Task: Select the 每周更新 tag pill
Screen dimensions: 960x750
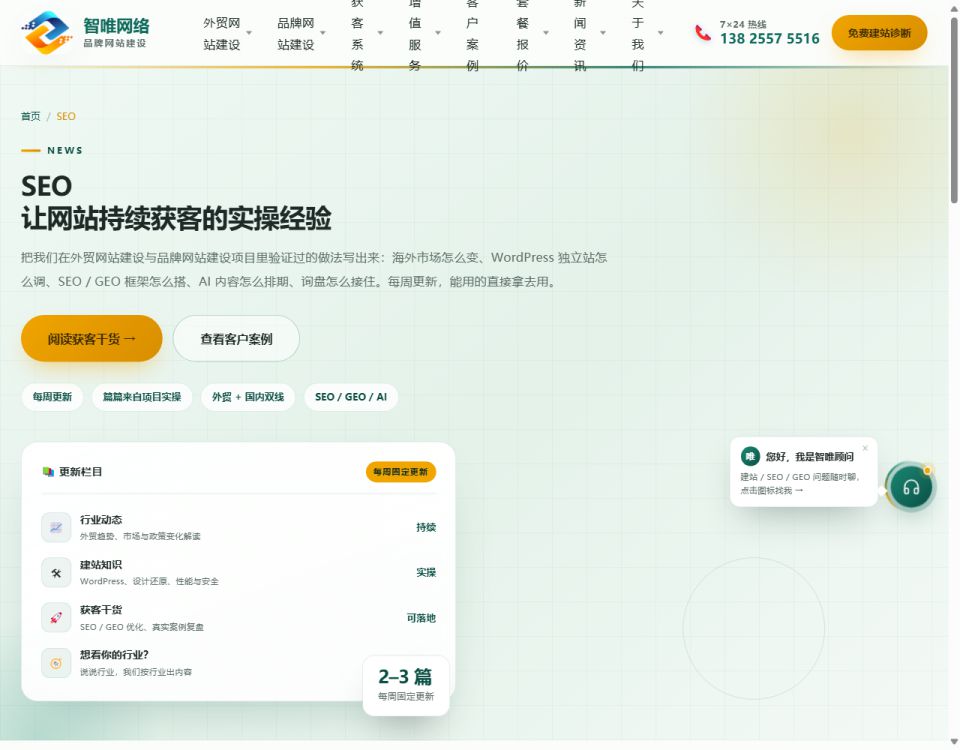Action: (53, 397)
